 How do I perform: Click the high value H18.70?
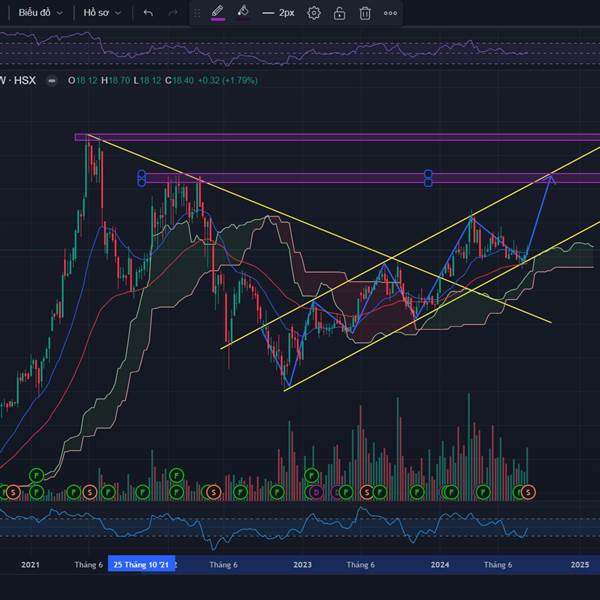tap(116, 80)
